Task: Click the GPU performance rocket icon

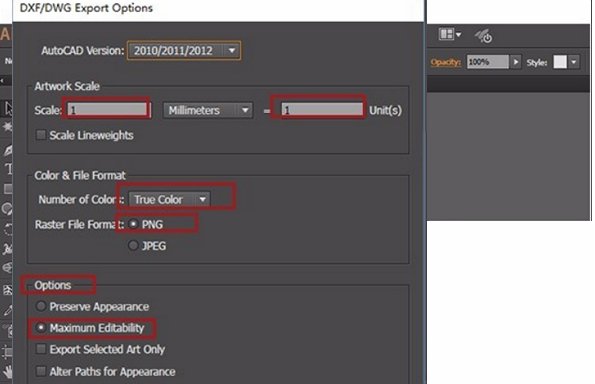Action: pyautogui.click(x=484, y=36)
